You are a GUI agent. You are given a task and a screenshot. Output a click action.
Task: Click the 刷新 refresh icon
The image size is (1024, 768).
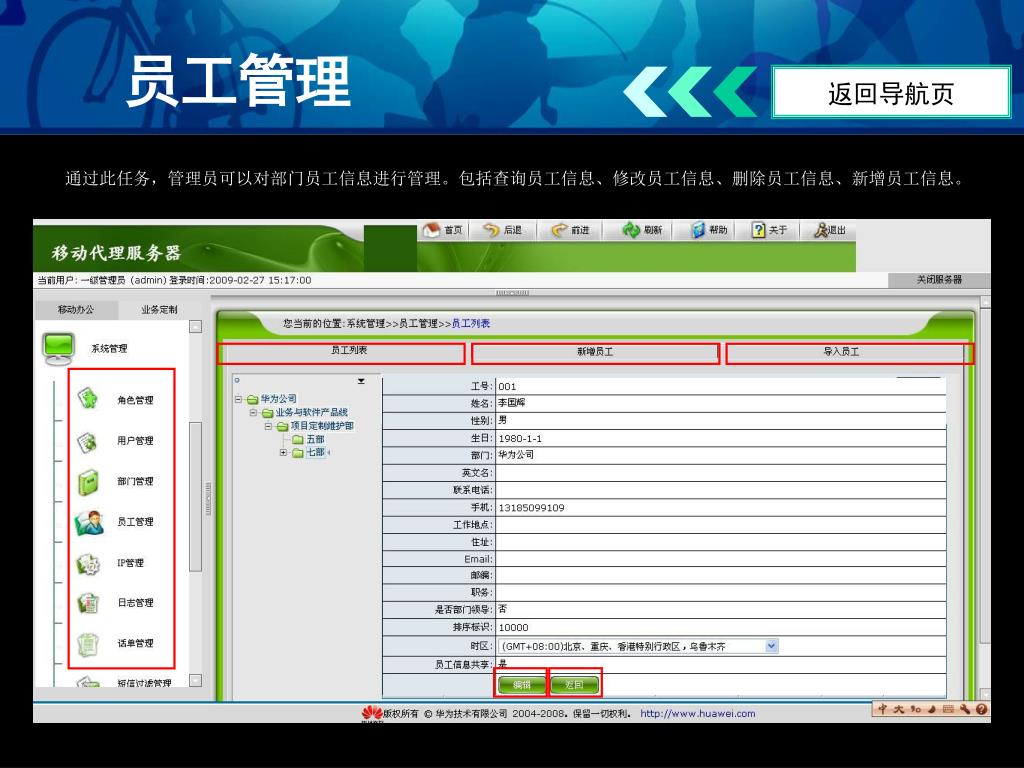pyautogui.click(x=631, y=230)
